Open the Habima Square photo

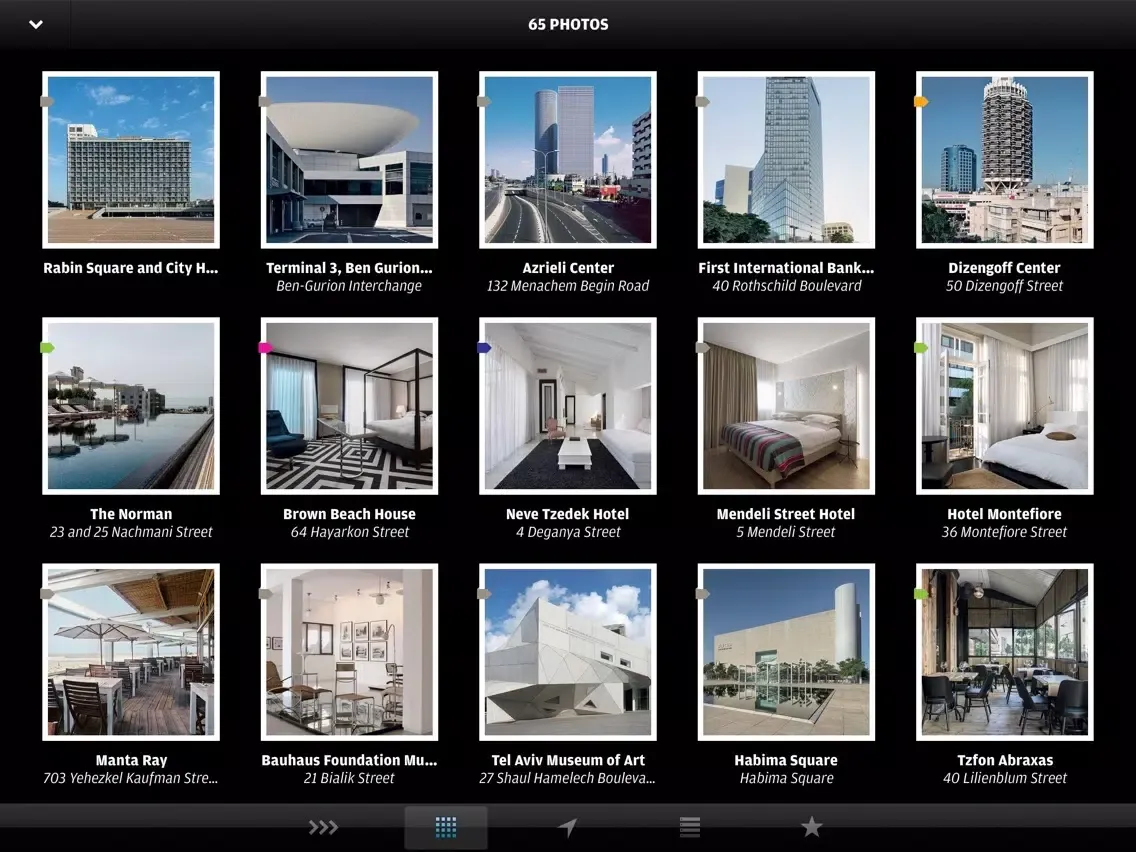786,652
